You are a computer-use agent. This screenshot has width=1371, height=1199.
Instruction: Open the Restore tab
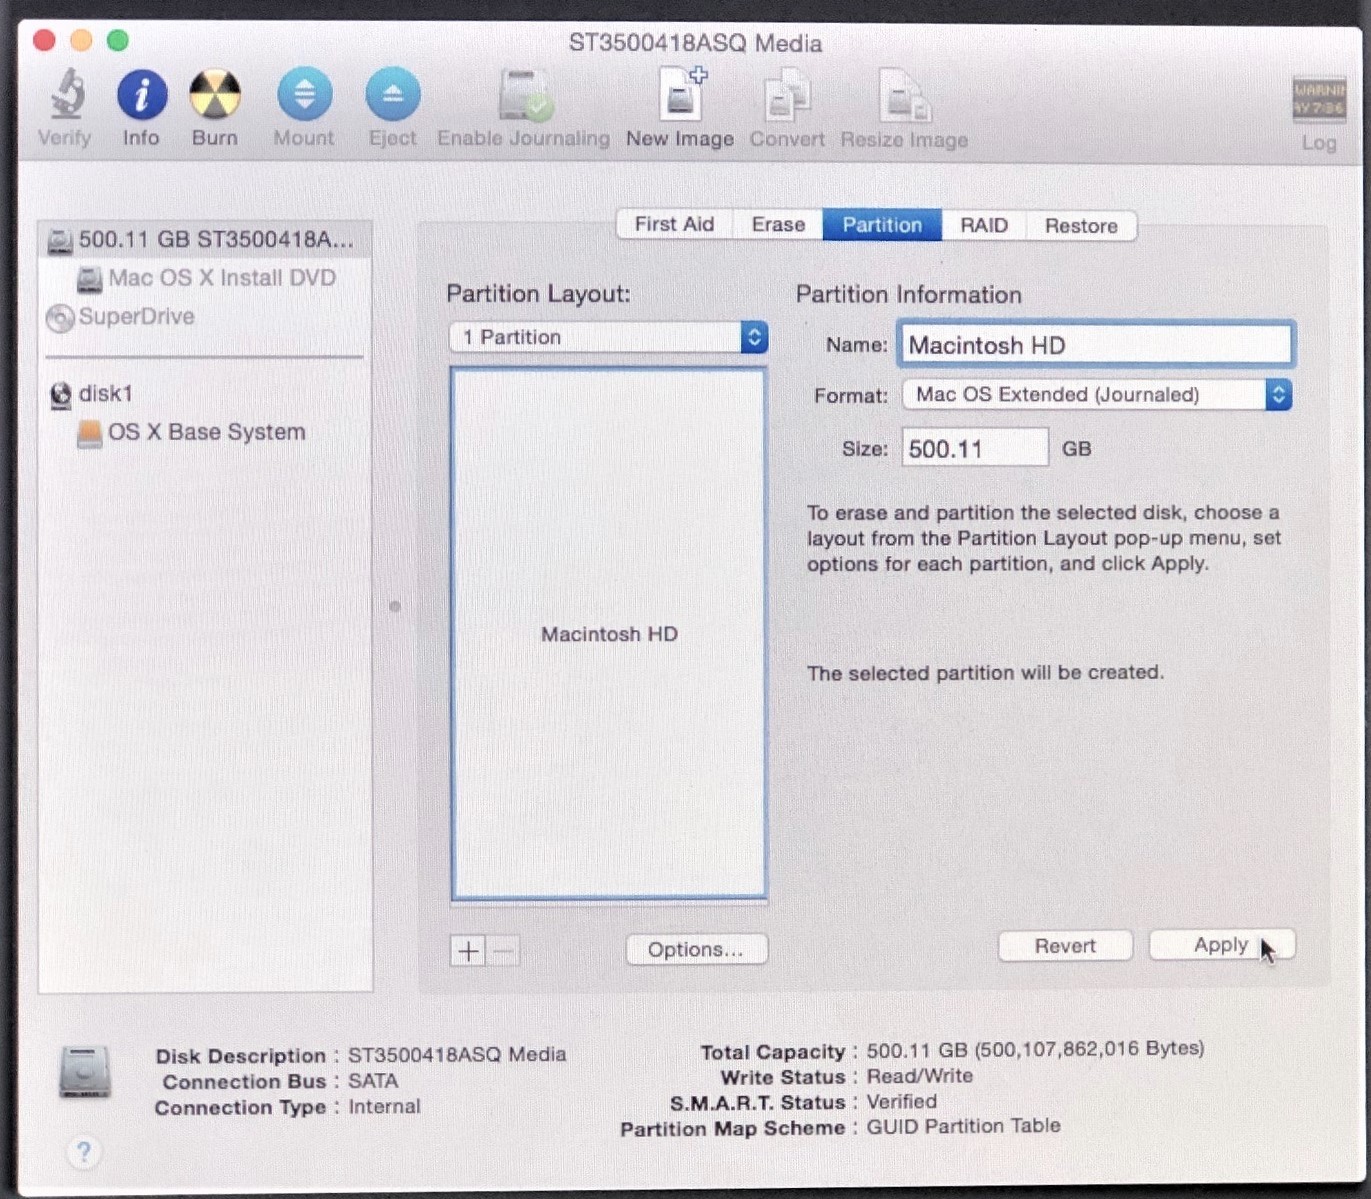1081,225
